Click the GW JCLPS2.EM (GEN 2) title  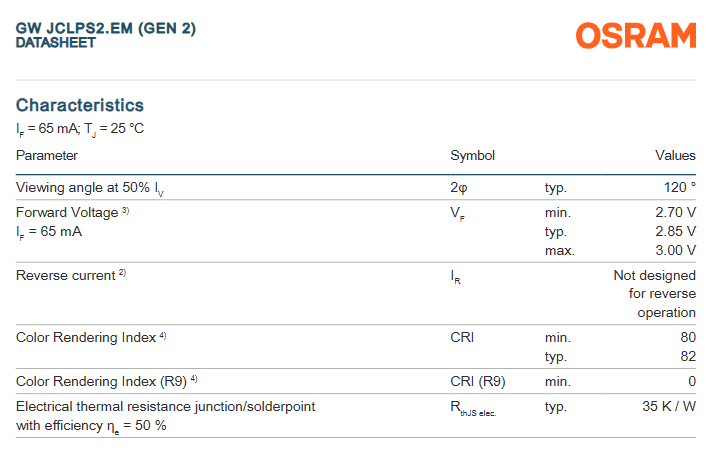click(106, 28)
